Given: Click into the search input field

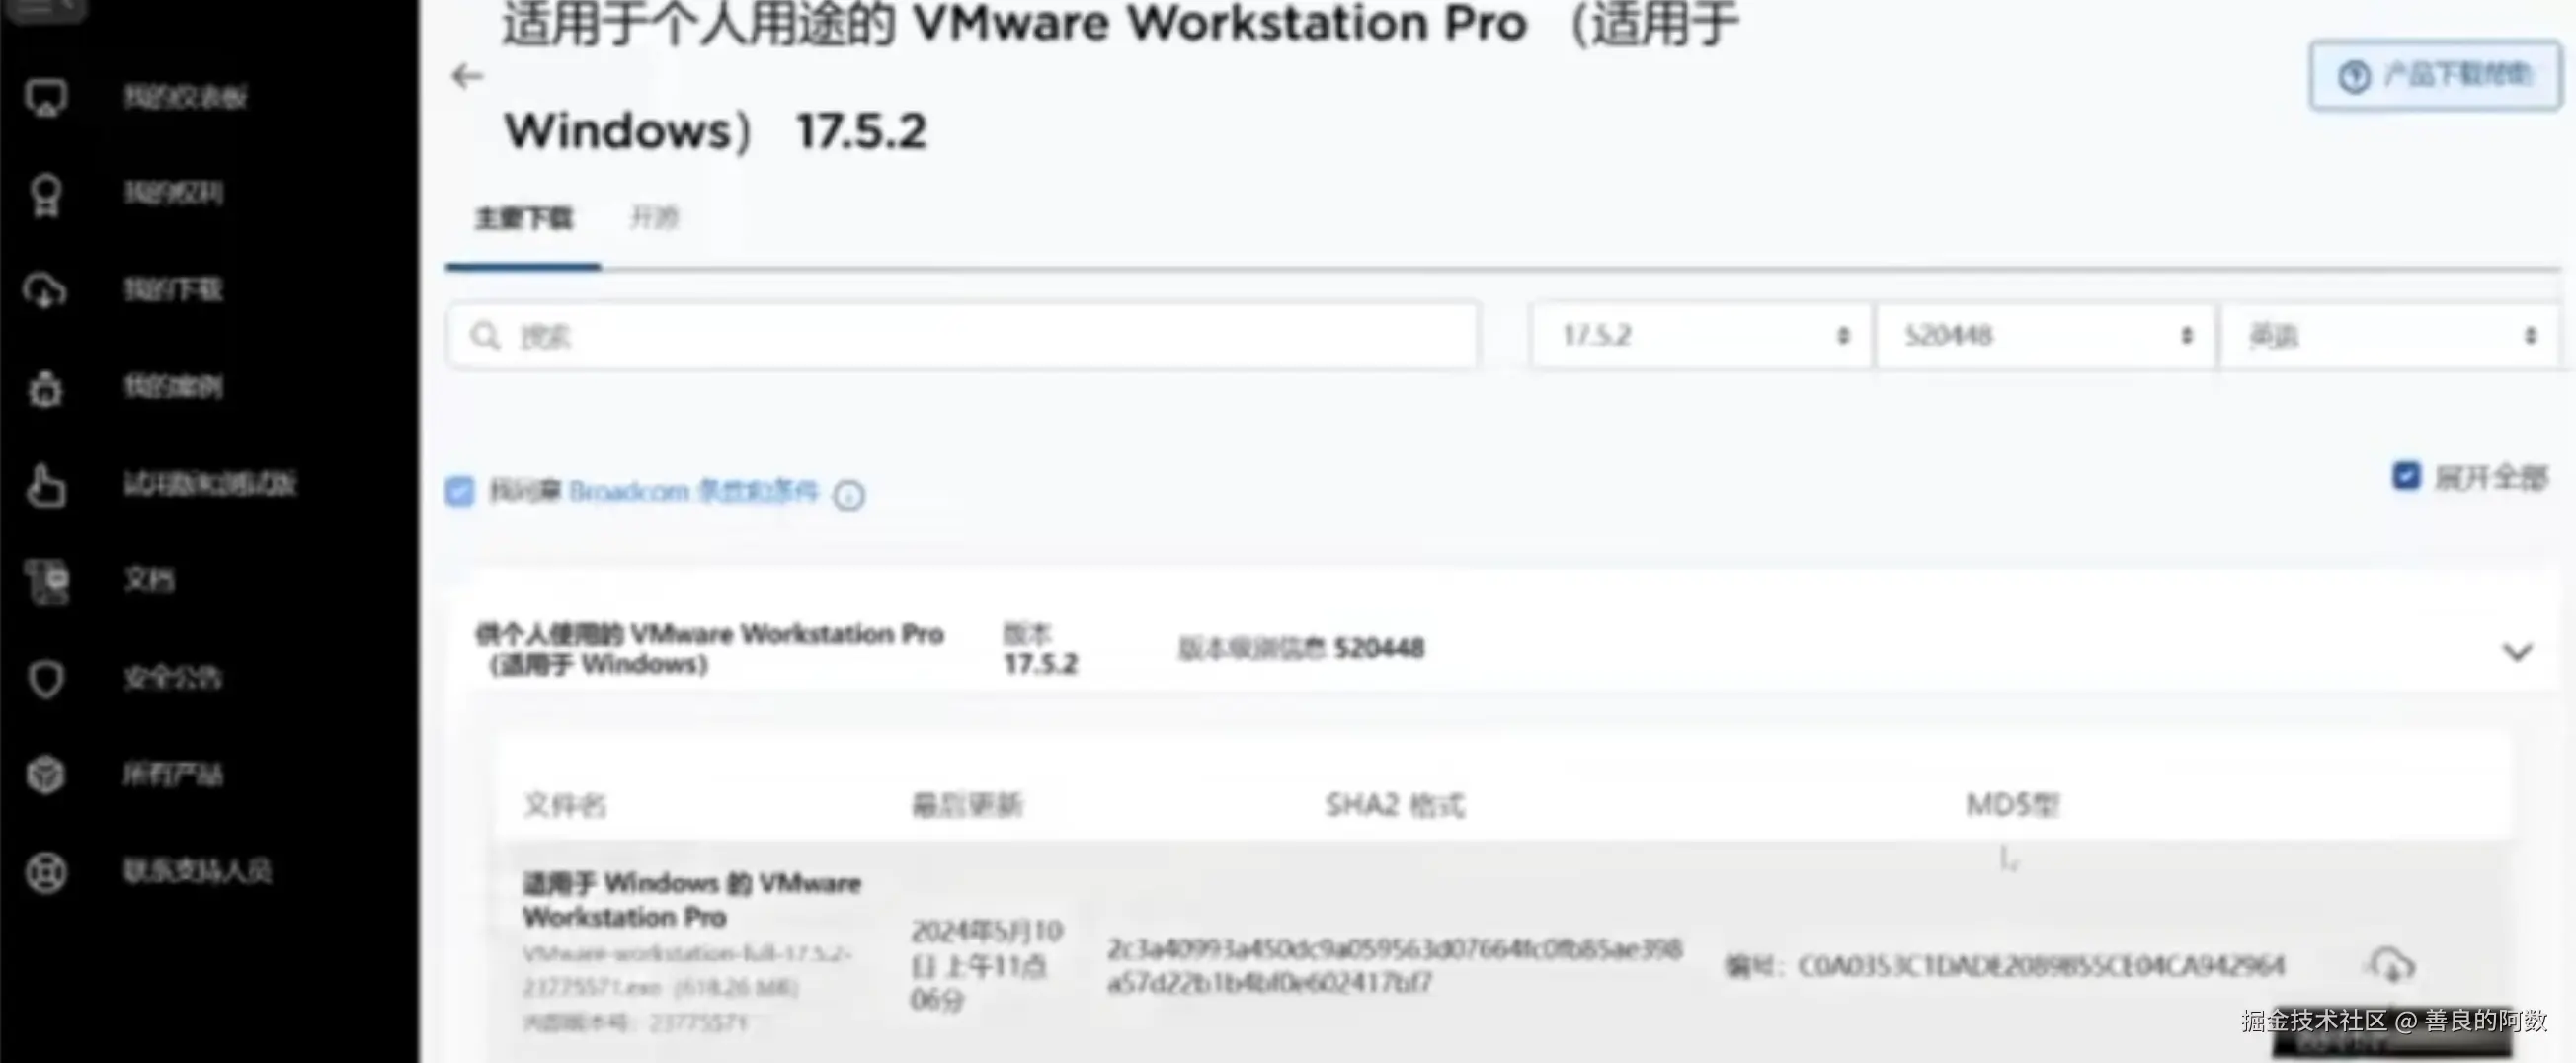Looking at the screenshot, I should (962, 336).
